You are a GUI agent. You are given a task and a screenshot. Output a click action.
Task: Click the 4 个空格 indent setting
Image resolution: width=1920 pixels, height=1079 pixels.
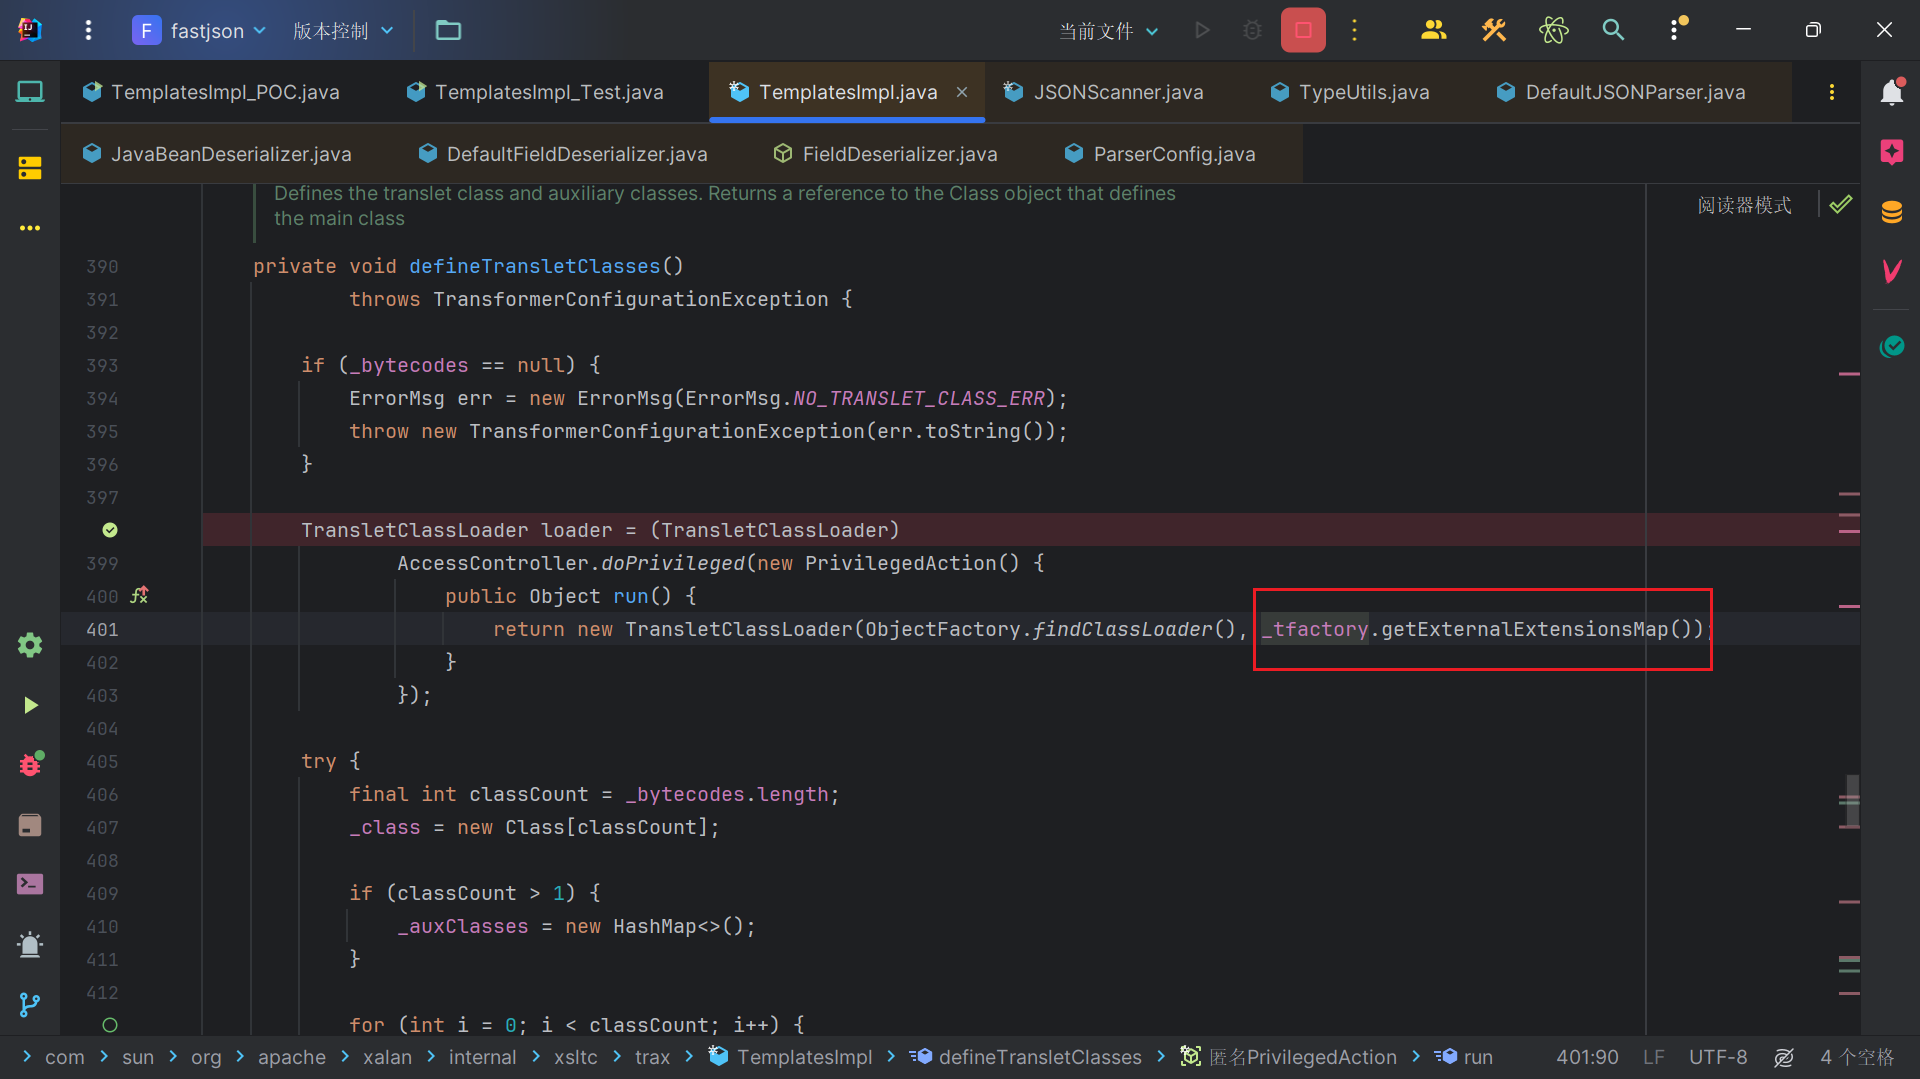coord(1857,1057)
